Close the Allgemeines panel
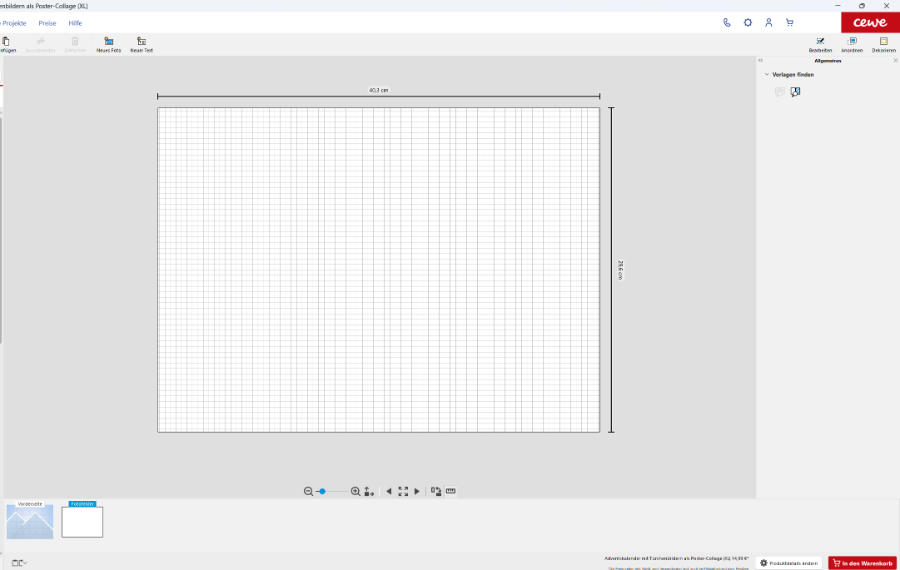Viewport: 900px width, 570px height. [895, 60]
